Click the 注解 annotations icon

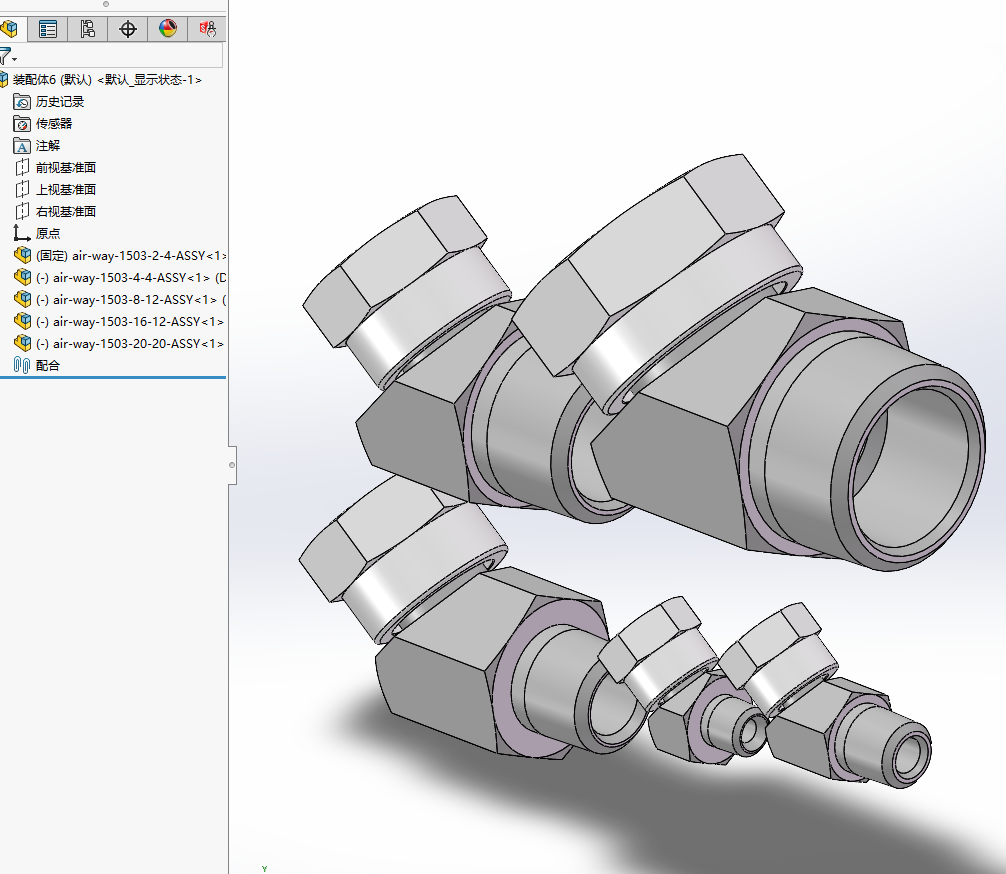22,146
